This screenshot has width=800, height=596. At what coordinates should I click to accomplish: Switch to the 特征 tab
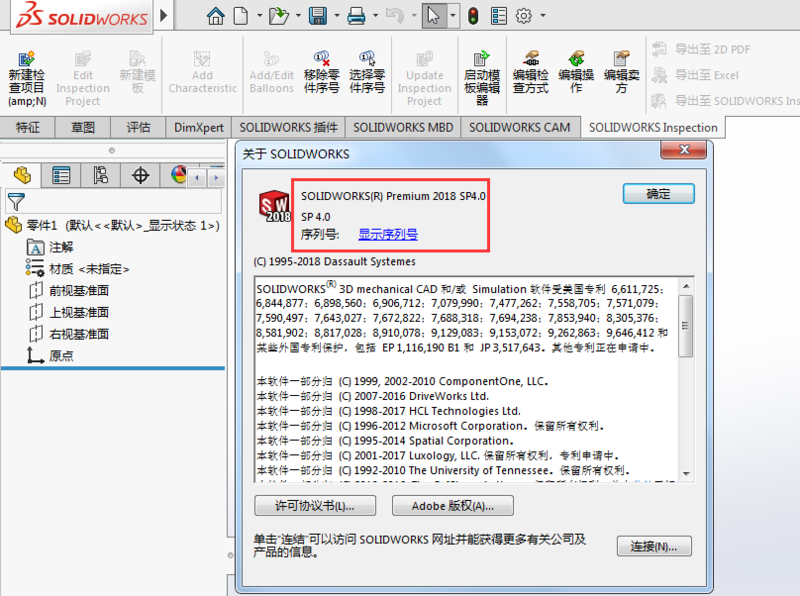click(x=28, y=128)
